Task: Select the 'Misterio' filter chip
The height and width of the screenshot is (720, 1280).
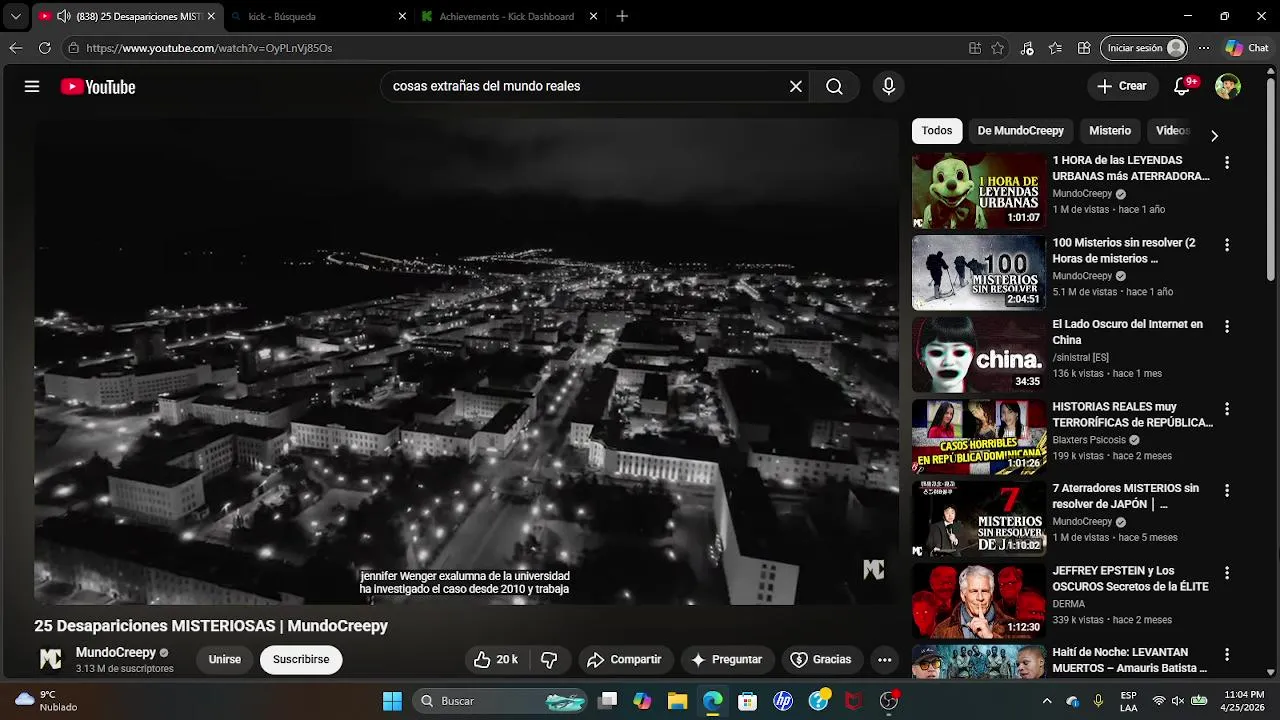Action: (1110, 131)
